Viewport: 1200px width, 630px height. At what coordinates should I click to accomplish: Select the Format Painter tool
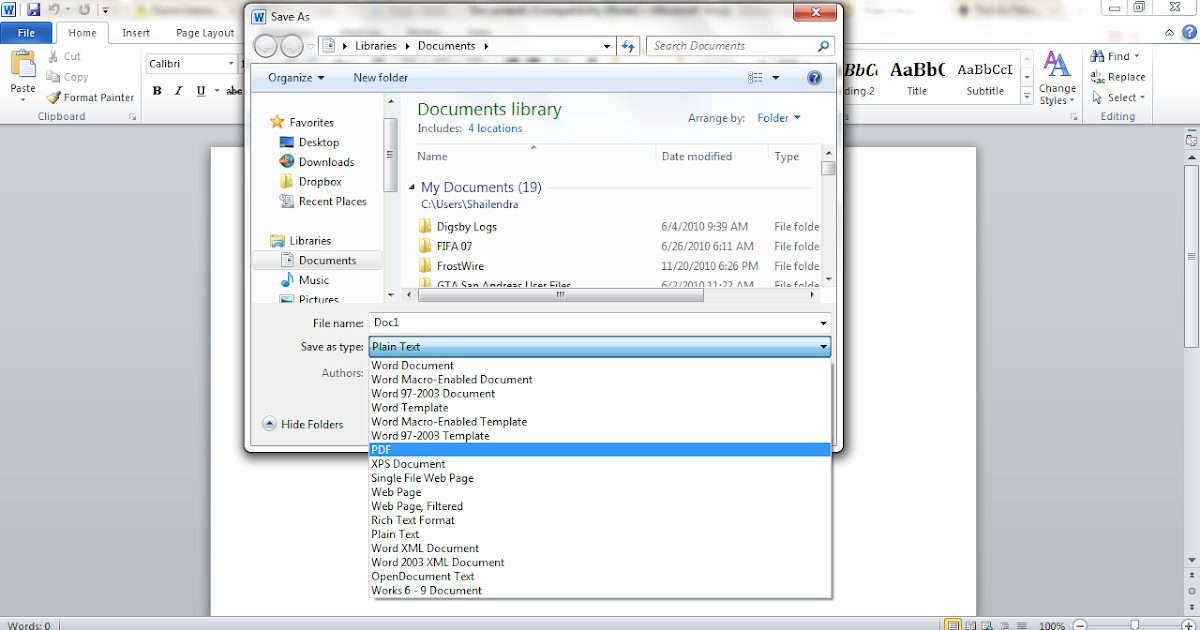click(x=90, y=97)
